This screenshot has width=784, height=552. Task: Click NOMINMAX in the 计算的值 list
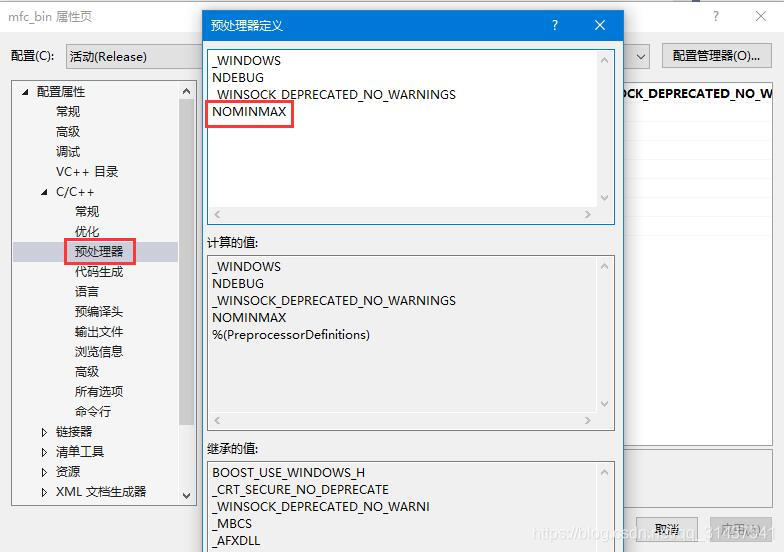point(249,318)
